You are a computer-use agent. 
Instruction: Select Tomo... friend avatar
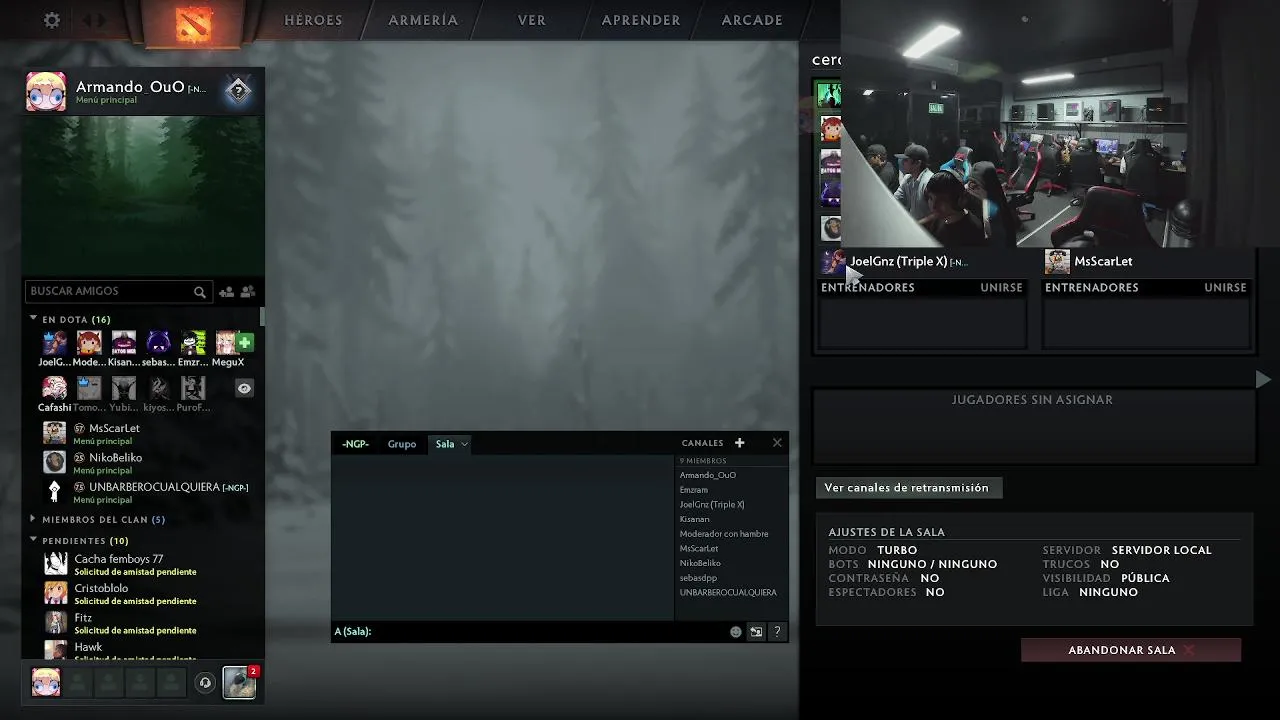click(x=89, y=388)
